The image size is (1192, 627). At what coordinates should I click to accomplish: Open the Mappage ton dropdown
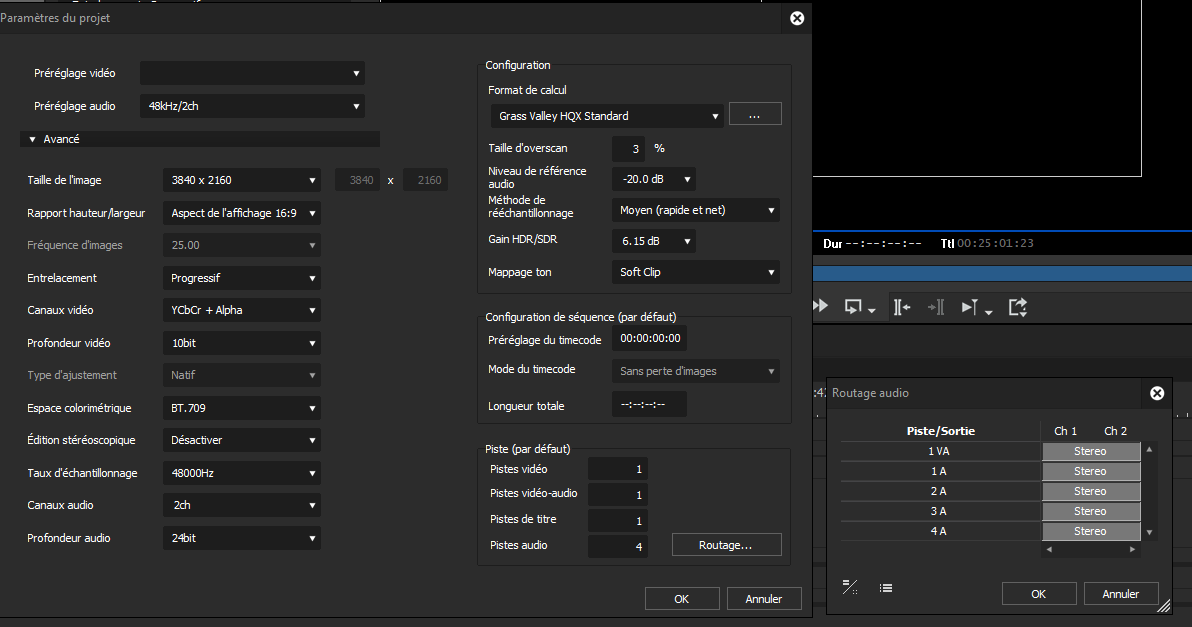(694, 272)
